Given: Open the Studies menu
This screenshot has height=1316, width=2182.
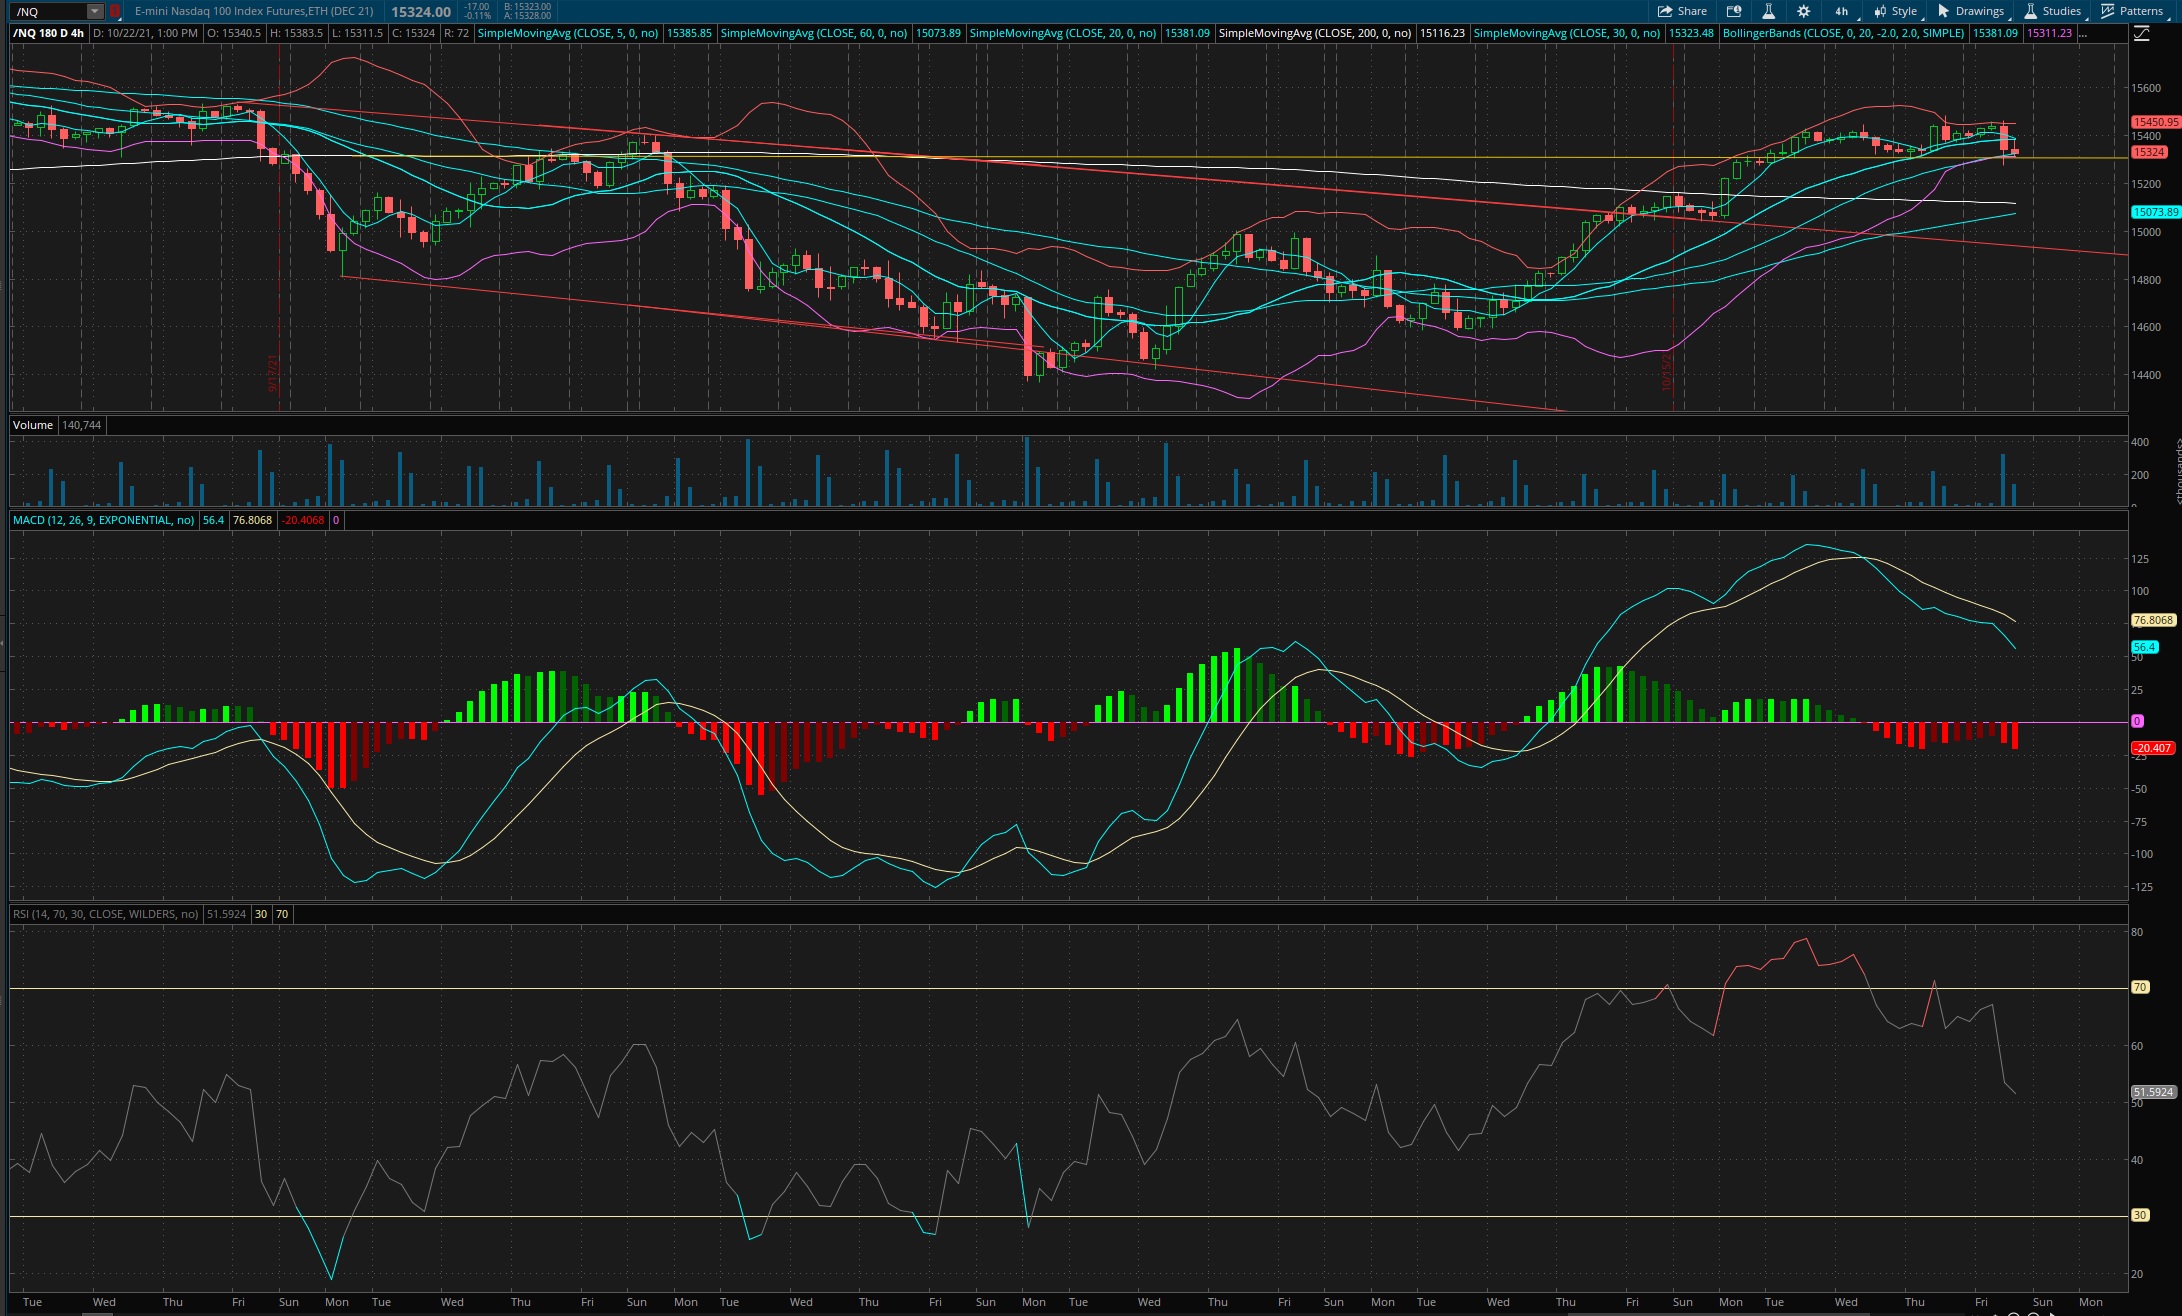Looking at the screenshot, I should (2053, 11).
